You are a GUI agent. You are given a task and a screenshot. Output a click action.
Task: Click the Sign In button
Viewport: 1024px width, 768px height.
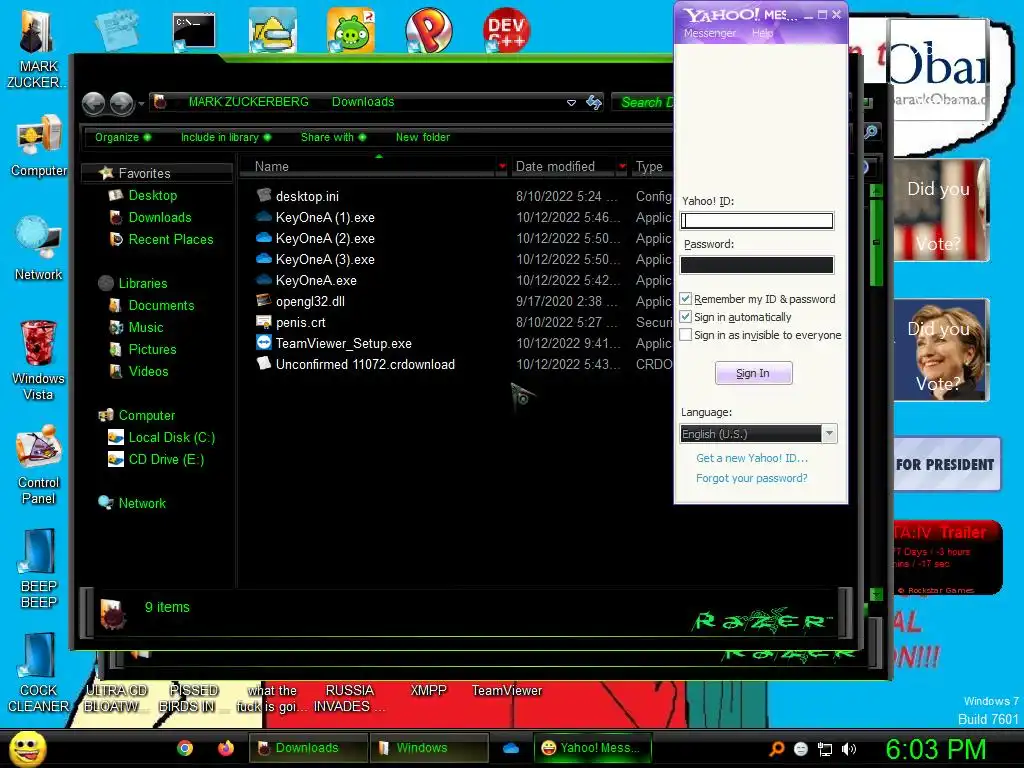[x=754, y=373]
